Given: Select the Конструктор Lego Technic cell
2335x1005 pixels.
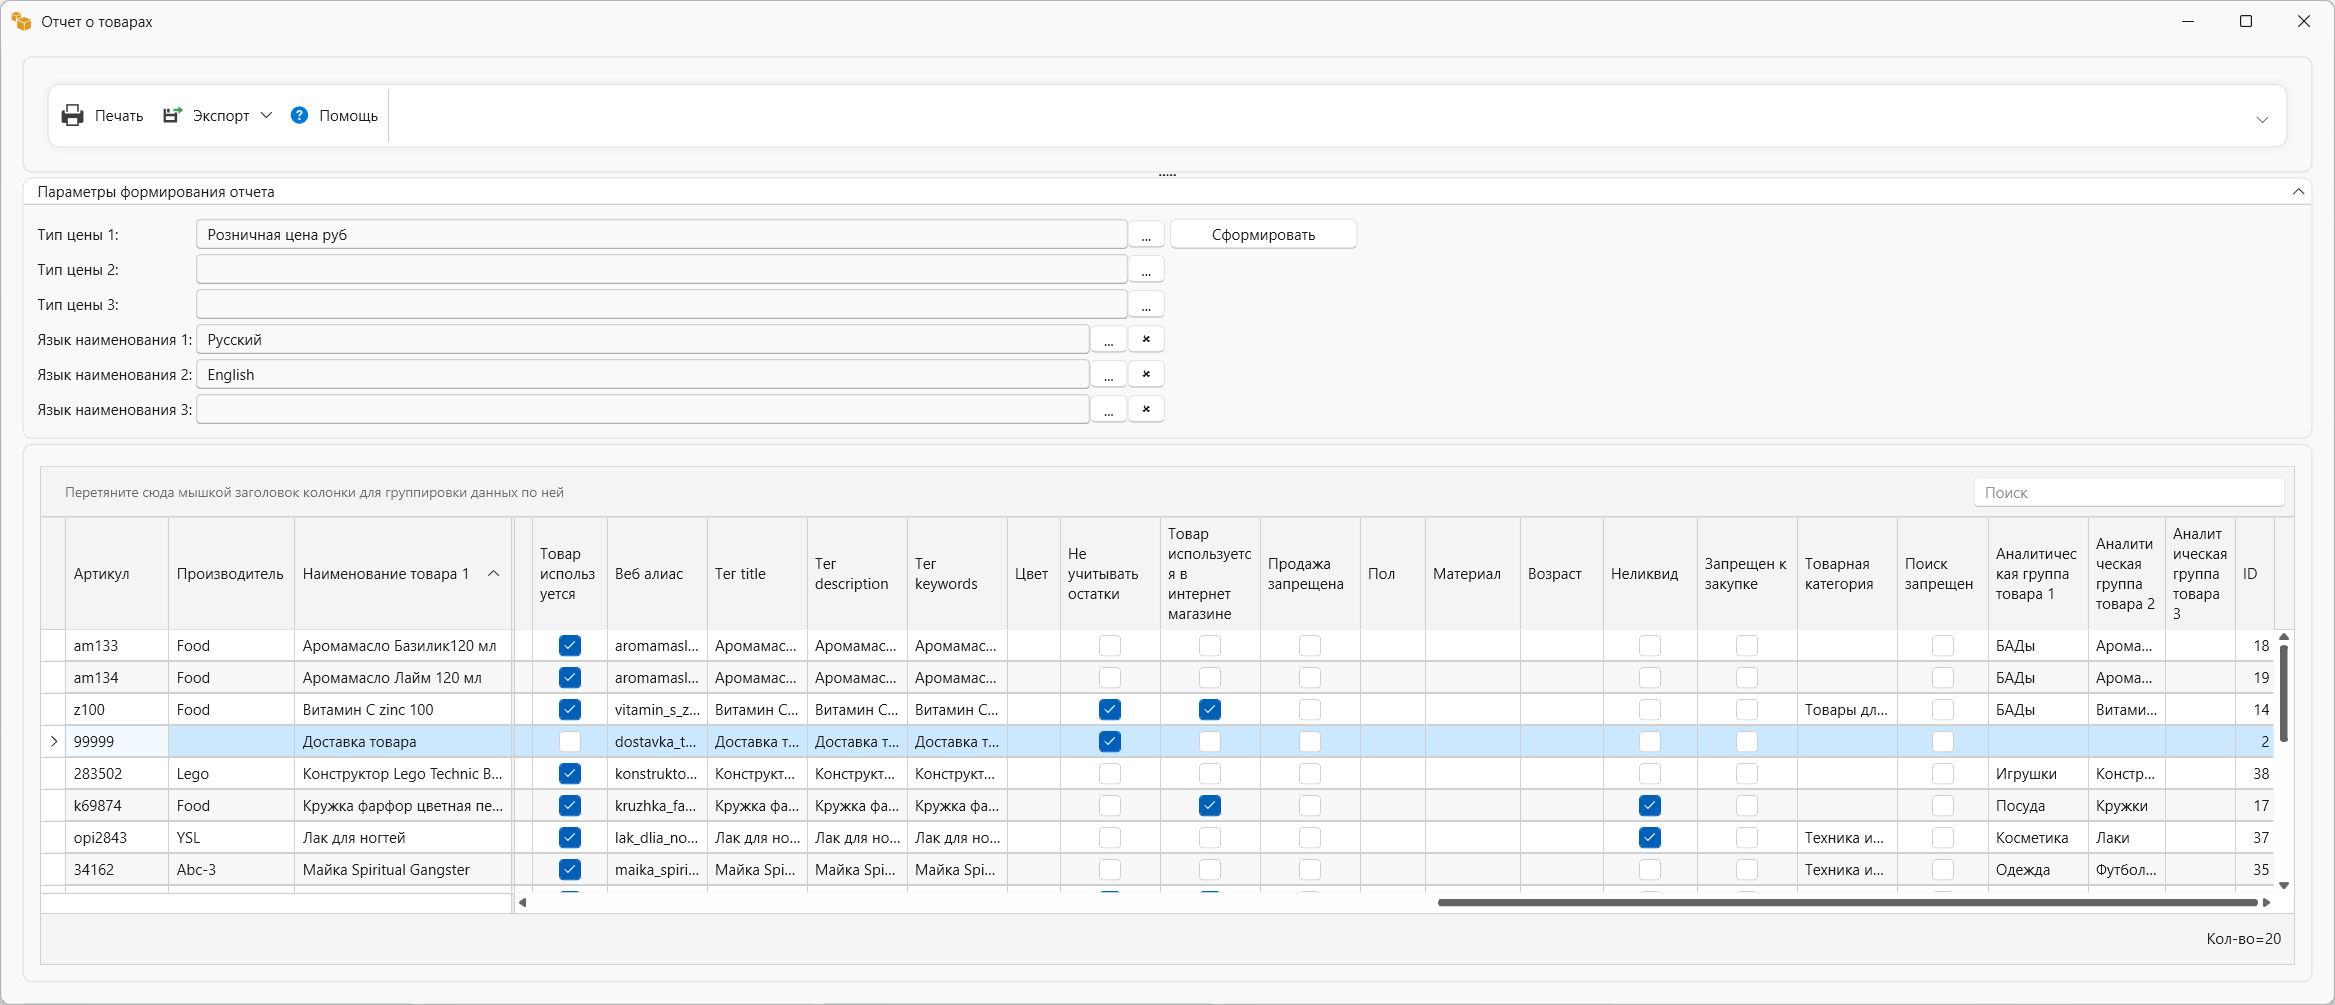Looking at the screenshot, I should click(402, 774).
